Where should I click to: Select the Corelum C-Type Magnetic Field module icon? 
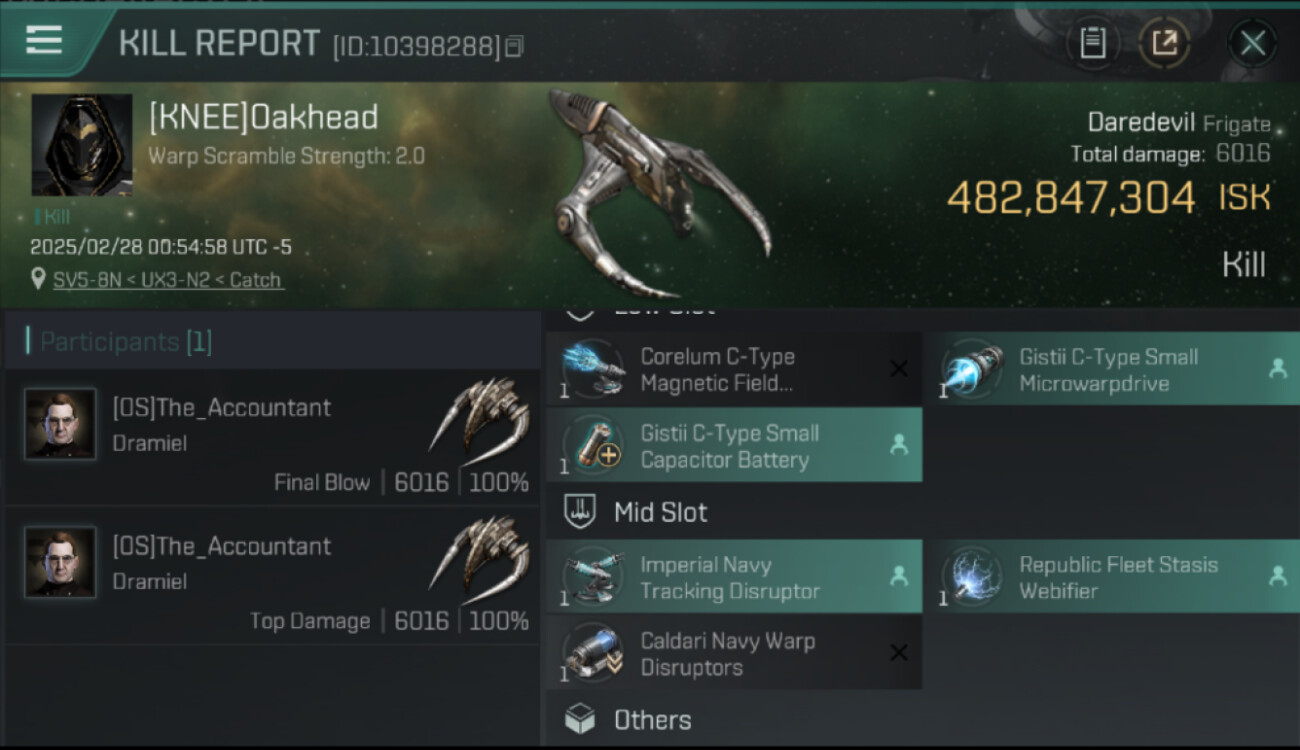click(593, 369)
